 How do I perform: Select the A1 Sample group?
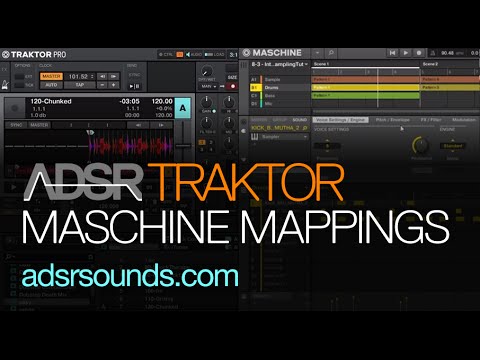tap(279, 80)
